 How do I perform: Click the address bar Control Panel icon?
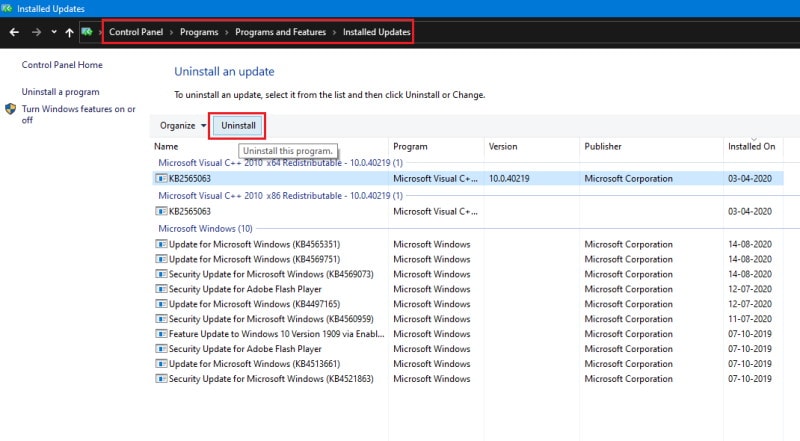pos(87,32)
